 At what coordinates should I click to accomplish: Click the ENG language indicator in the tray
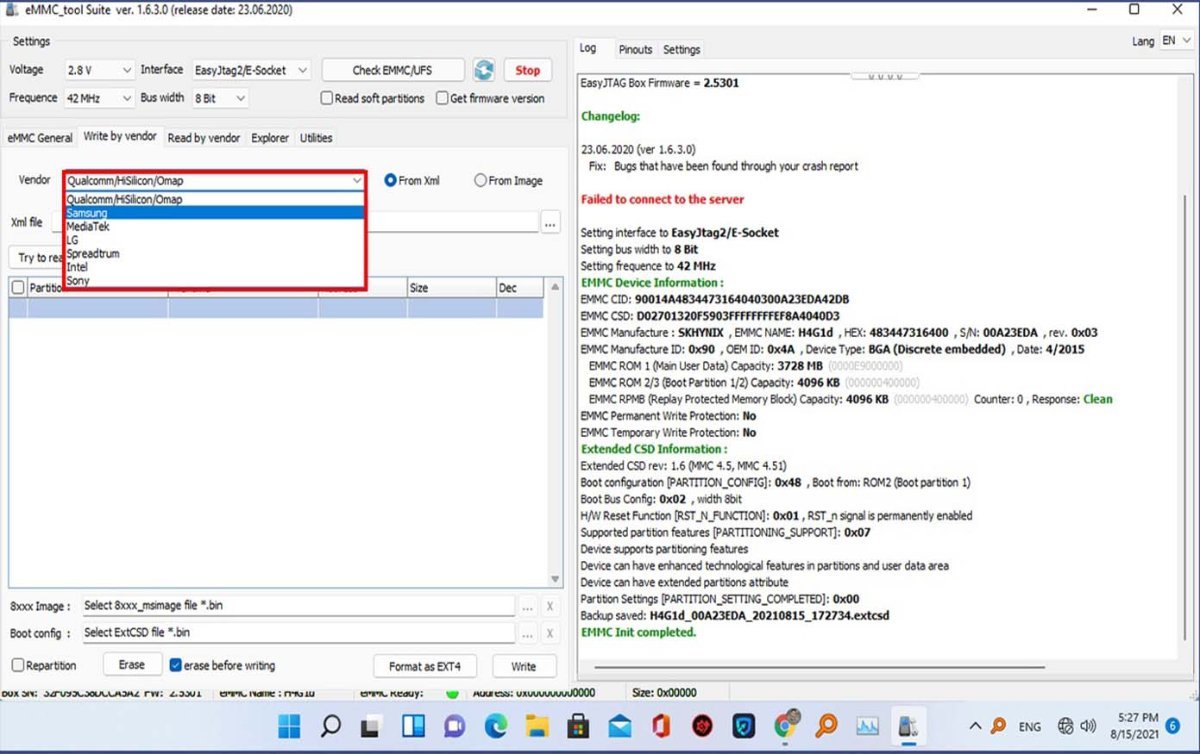tap(1030, 727)
